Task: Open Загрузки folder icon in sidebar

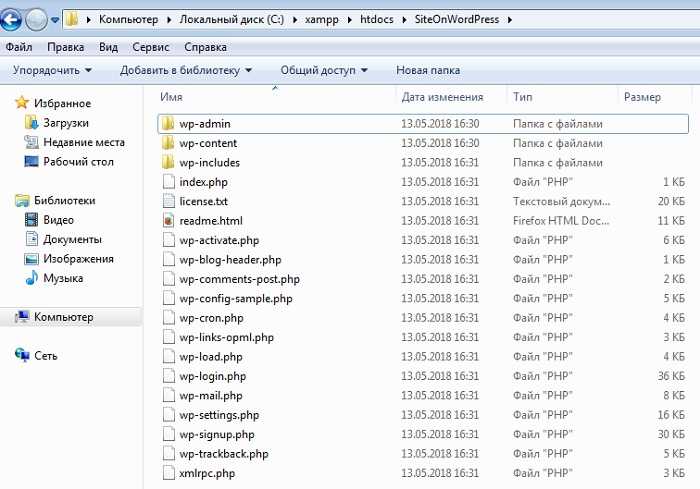Action: (31, 123)
